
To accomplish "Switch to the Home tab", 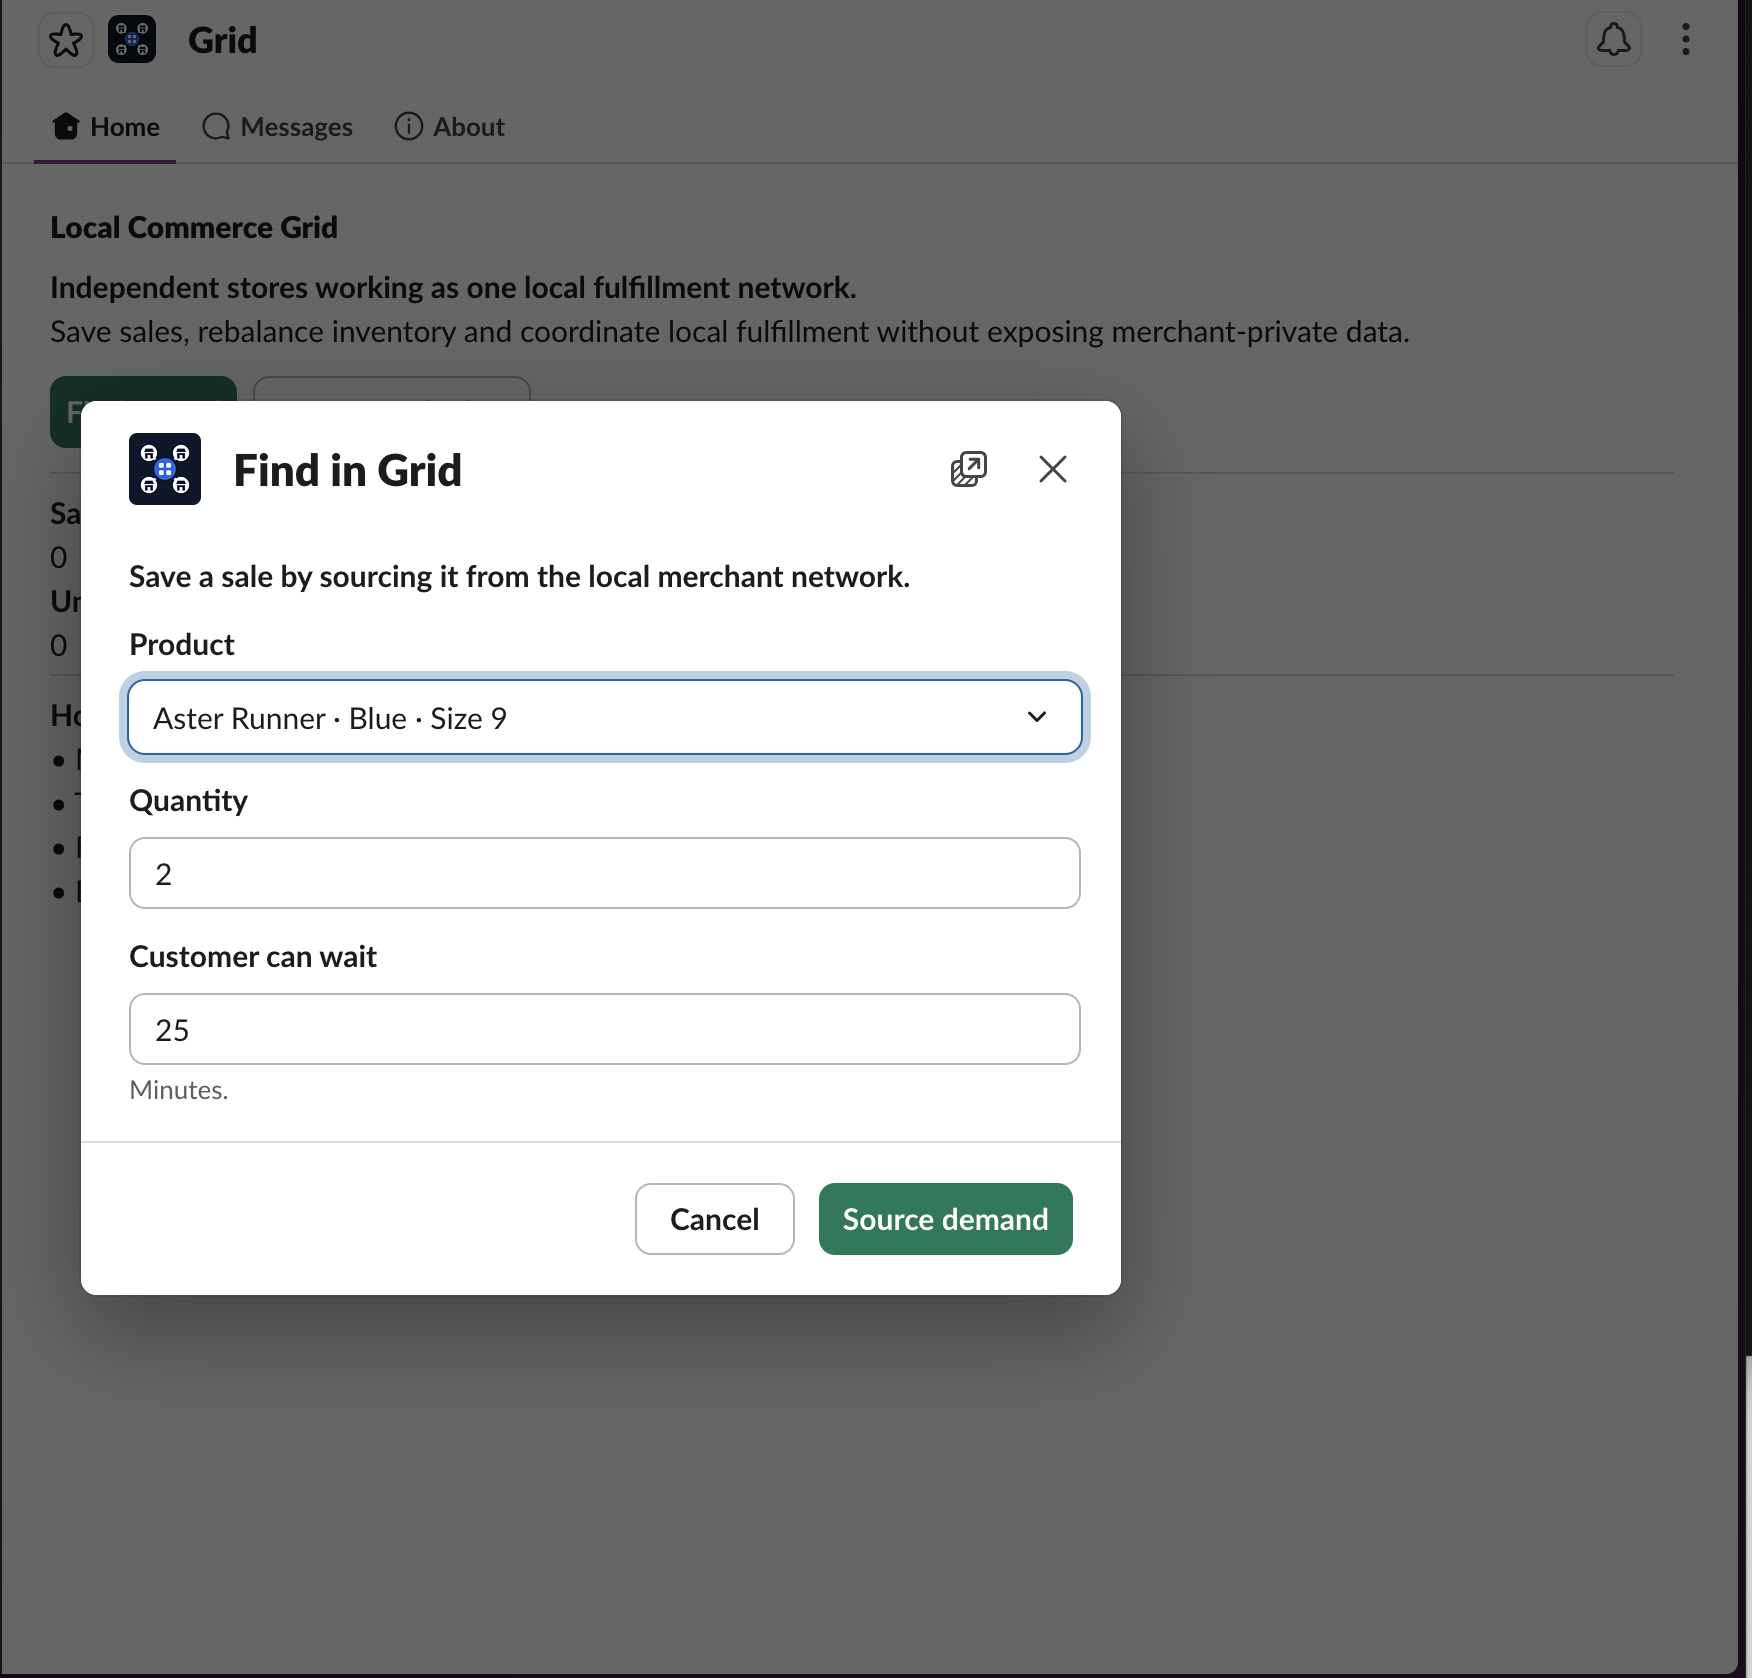I will (105, 127).
